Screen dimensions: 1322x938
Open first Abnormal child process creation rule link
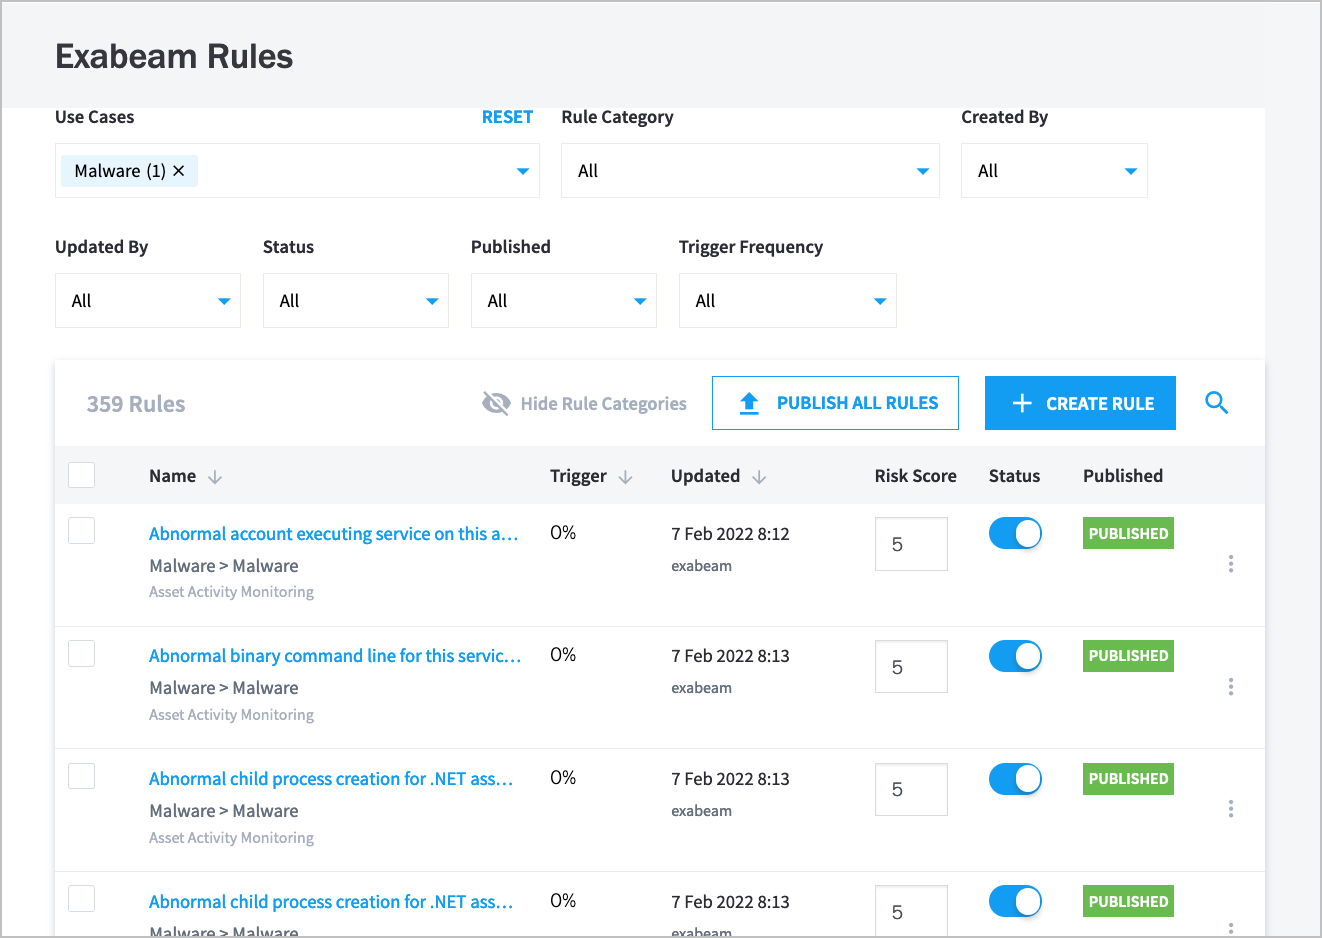331,779
